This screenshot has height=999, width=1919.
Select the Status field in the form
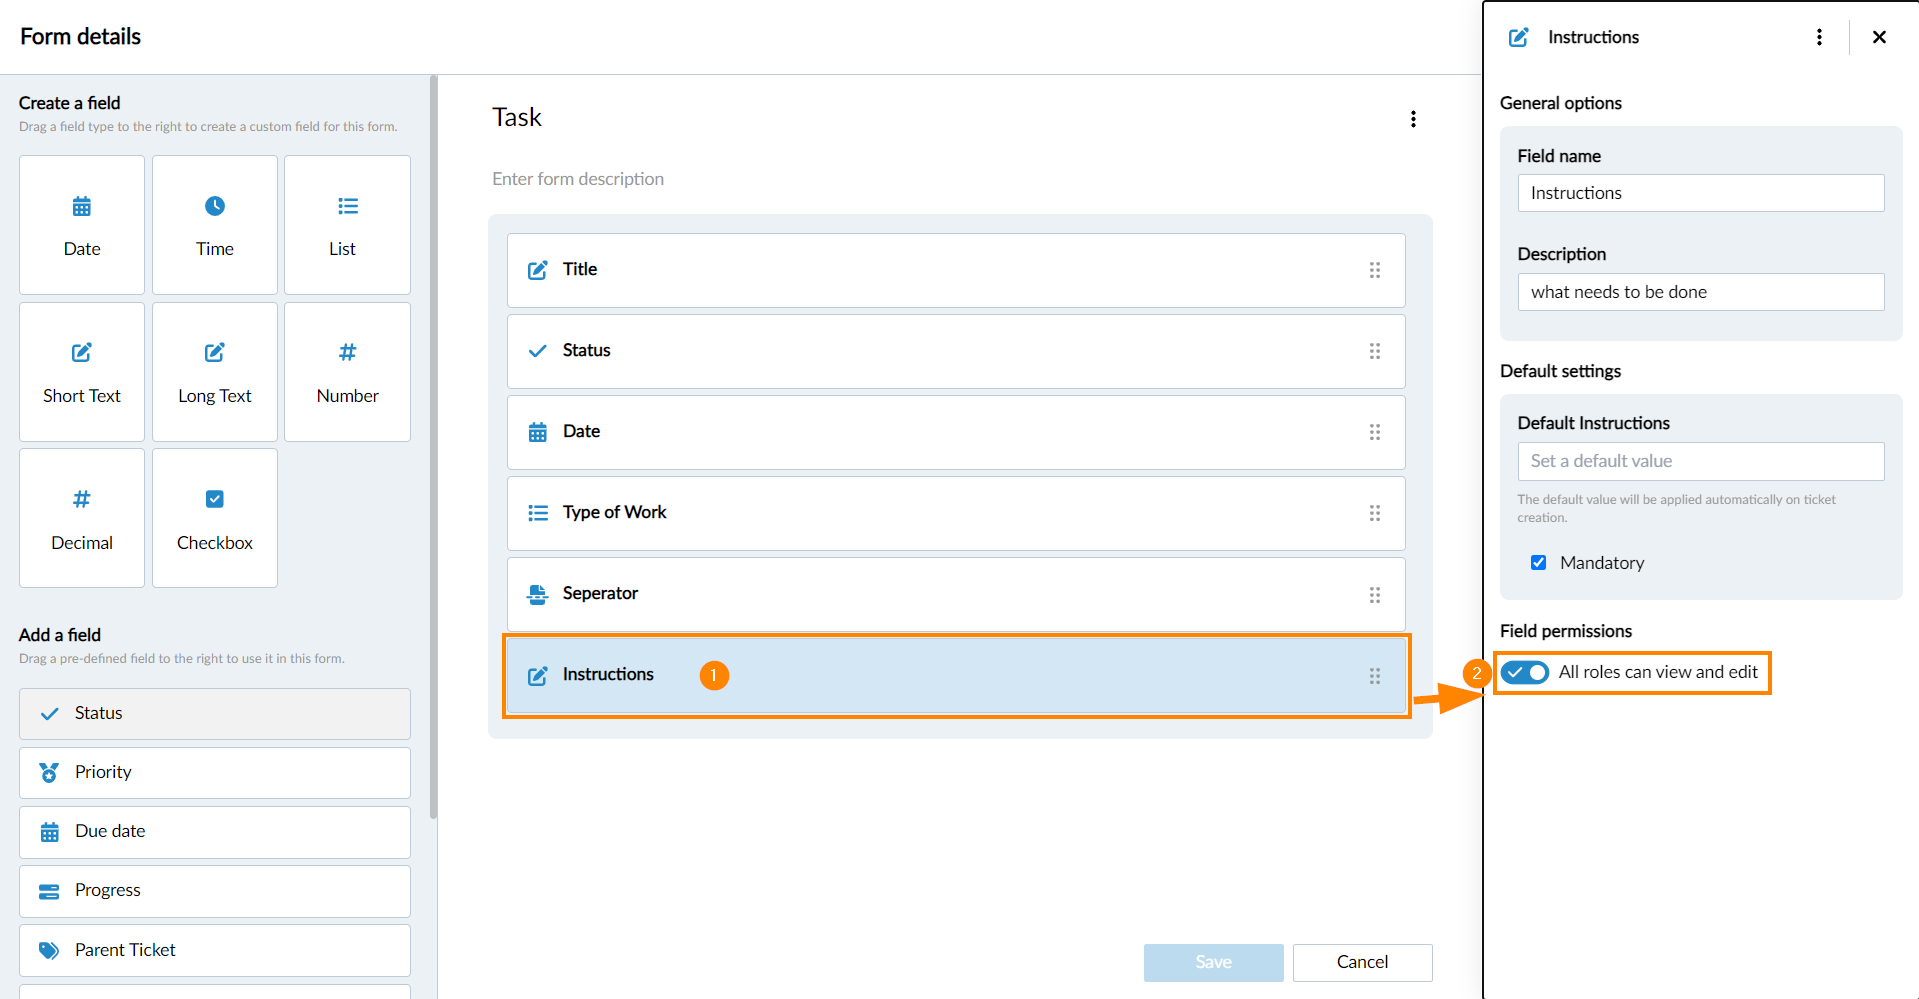[956, 351]
